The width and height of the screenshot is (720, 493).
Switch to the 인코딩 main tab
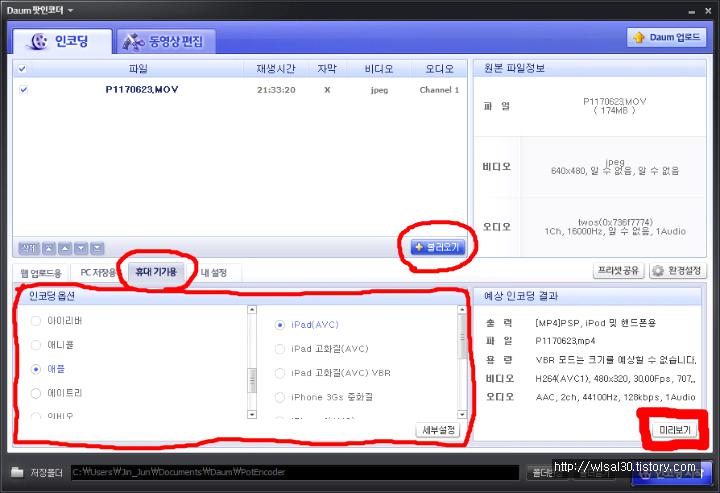[62, 41]
